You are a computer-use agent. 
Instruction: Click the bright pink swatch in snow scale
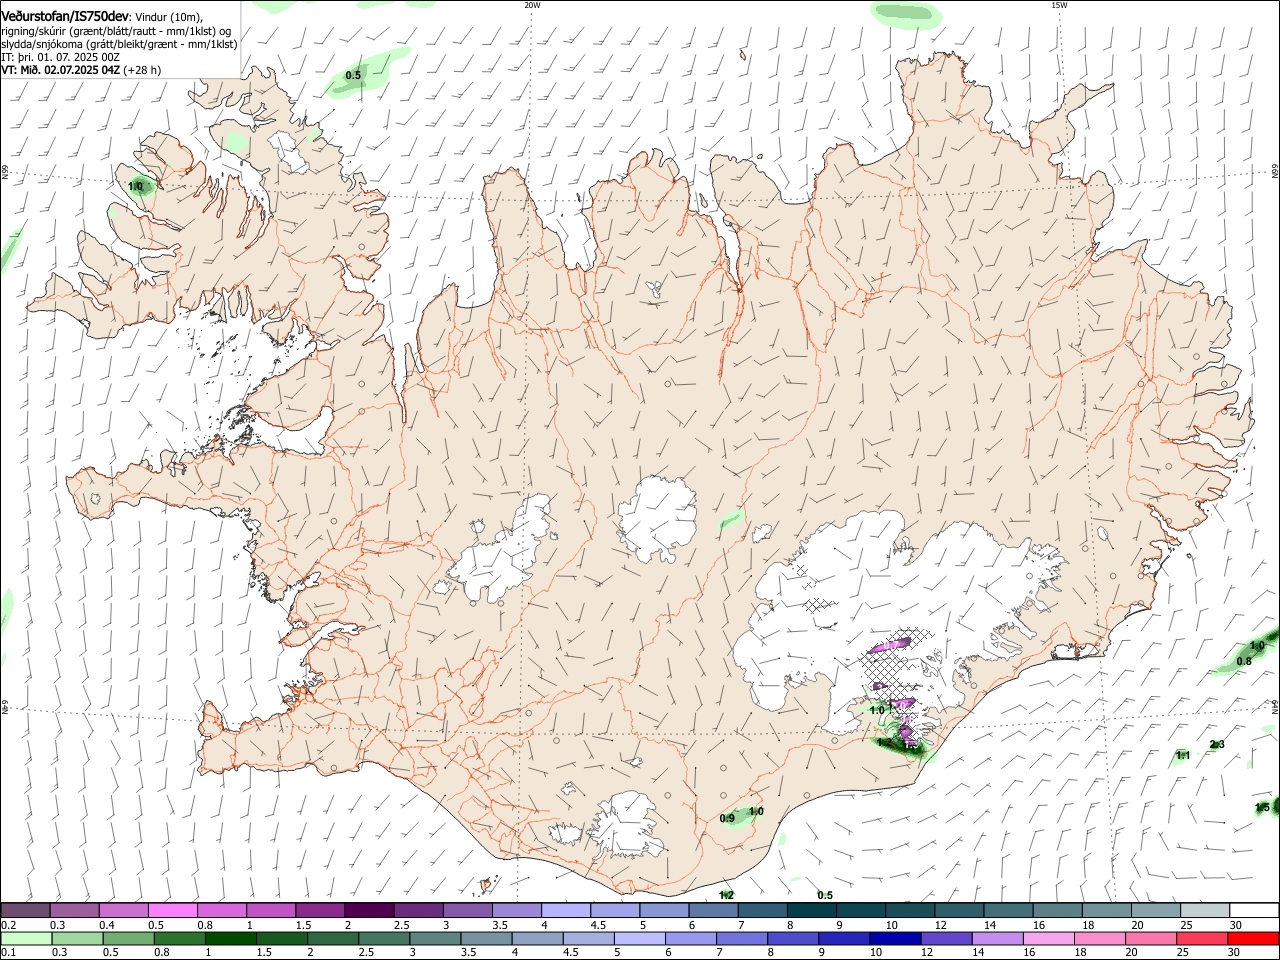point(172,910)
